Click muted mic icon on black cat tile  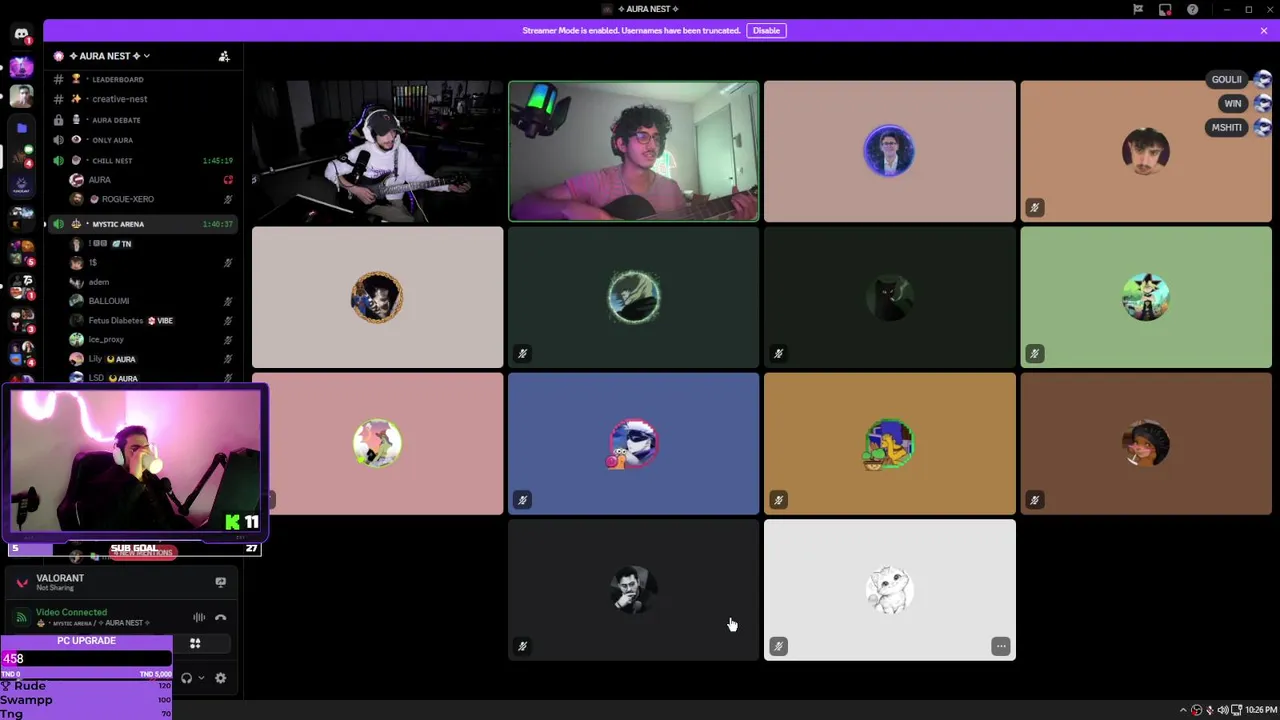[x=778, y=354]
